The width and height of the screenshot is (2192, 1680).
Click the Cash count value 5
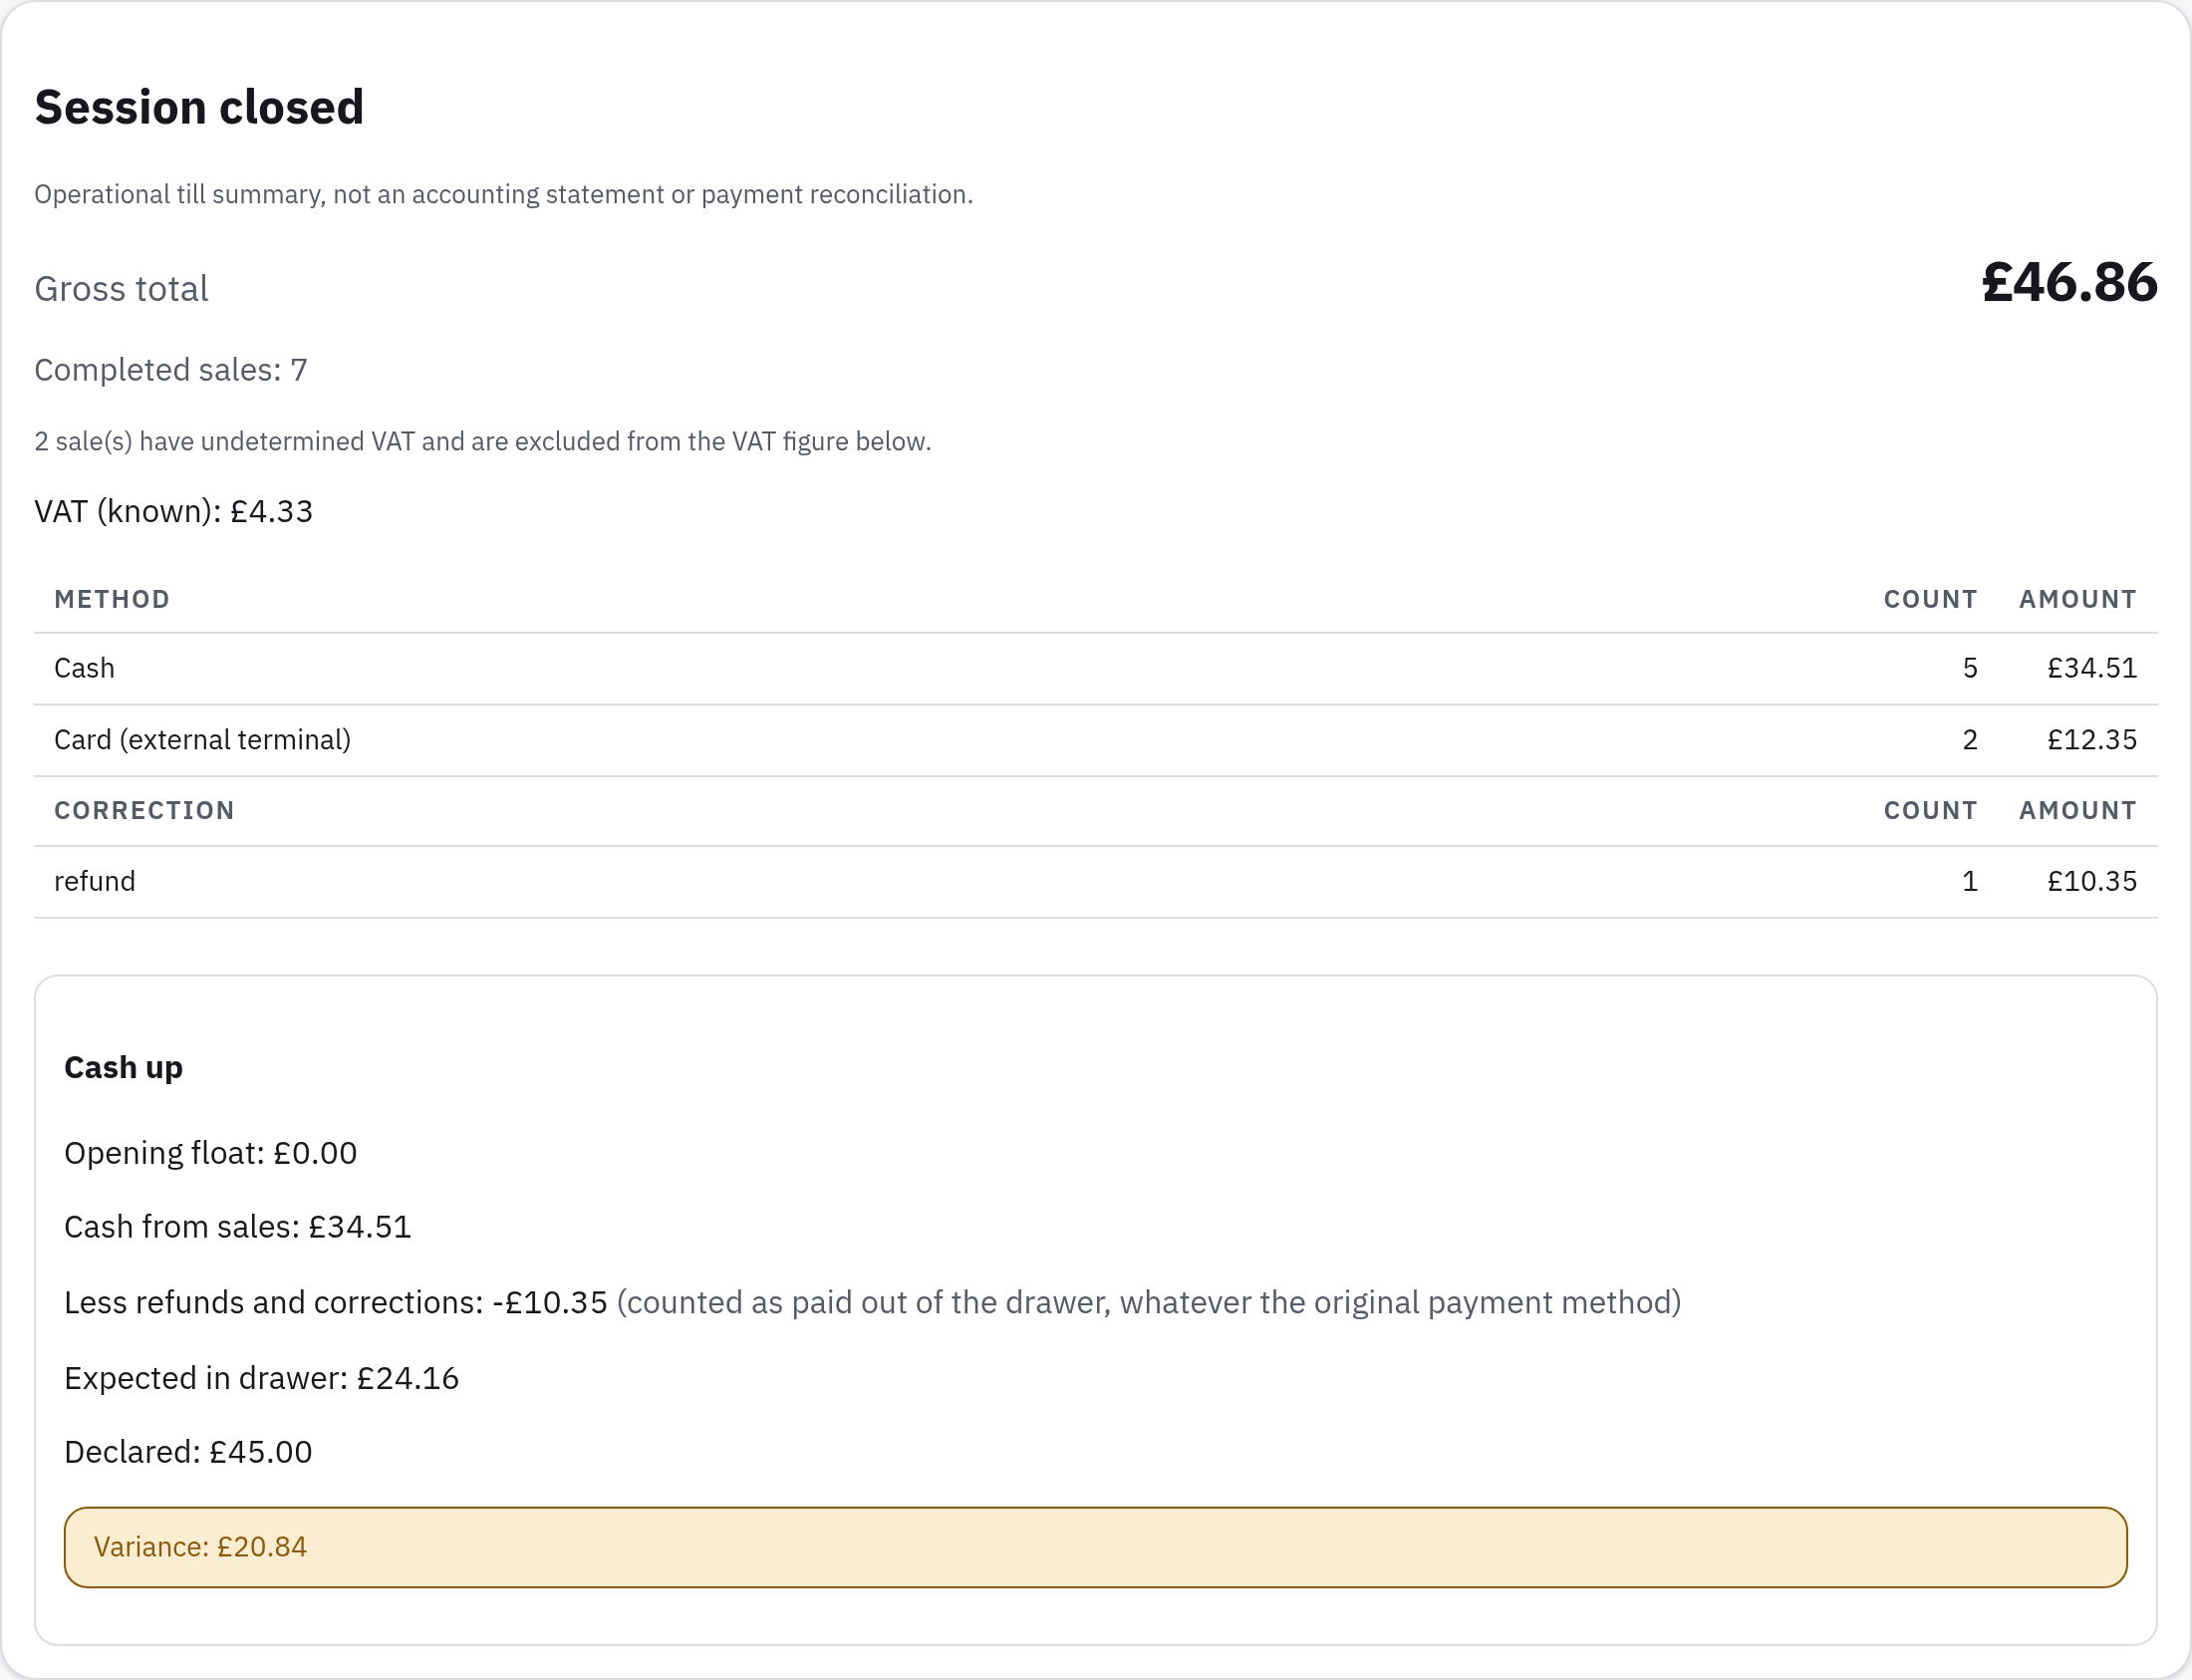click(1970, 668)
